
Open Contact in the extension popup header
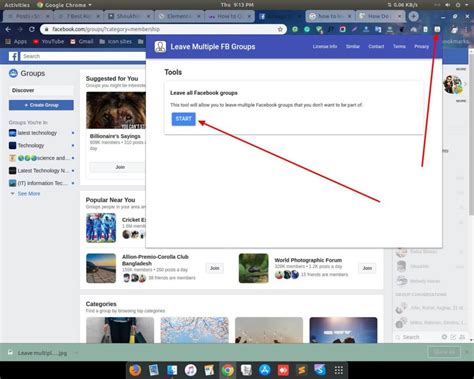(x=376, y=47)
